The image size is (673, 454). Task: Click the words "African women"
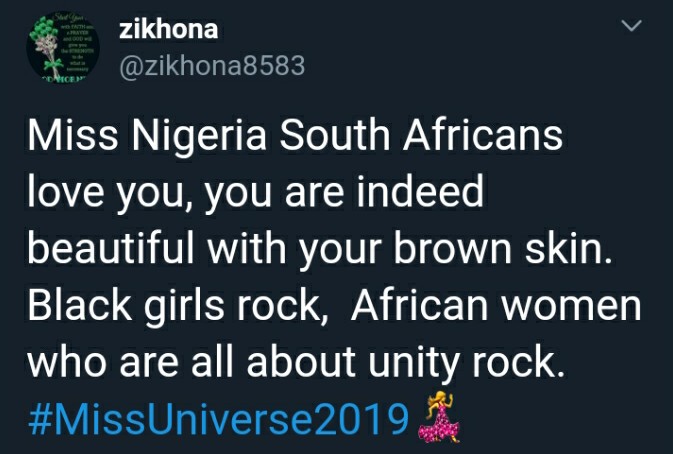496,306
